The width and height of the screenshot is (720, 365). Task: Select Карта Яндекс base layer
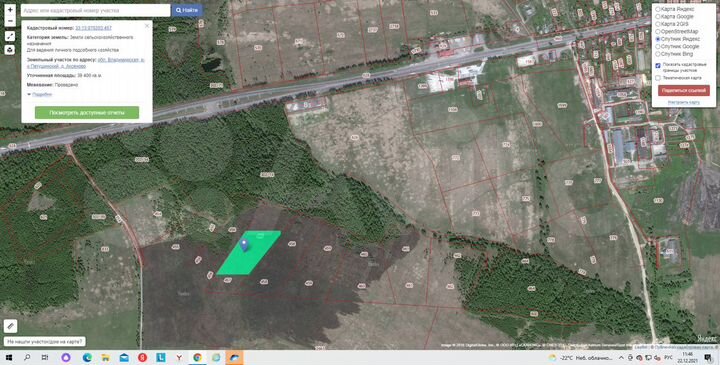[658, 9]
